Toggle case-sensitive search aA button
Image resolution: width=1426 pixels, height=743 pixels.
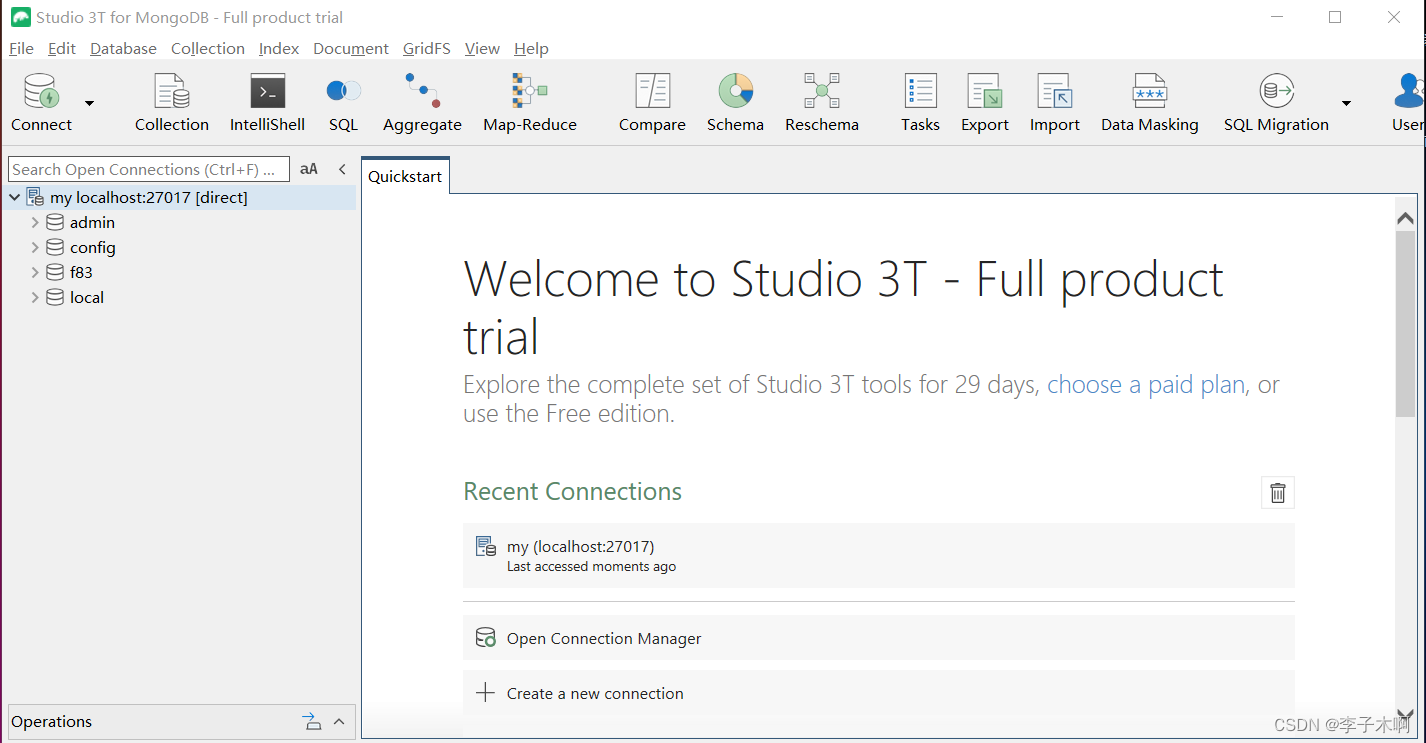click(309, 169)
